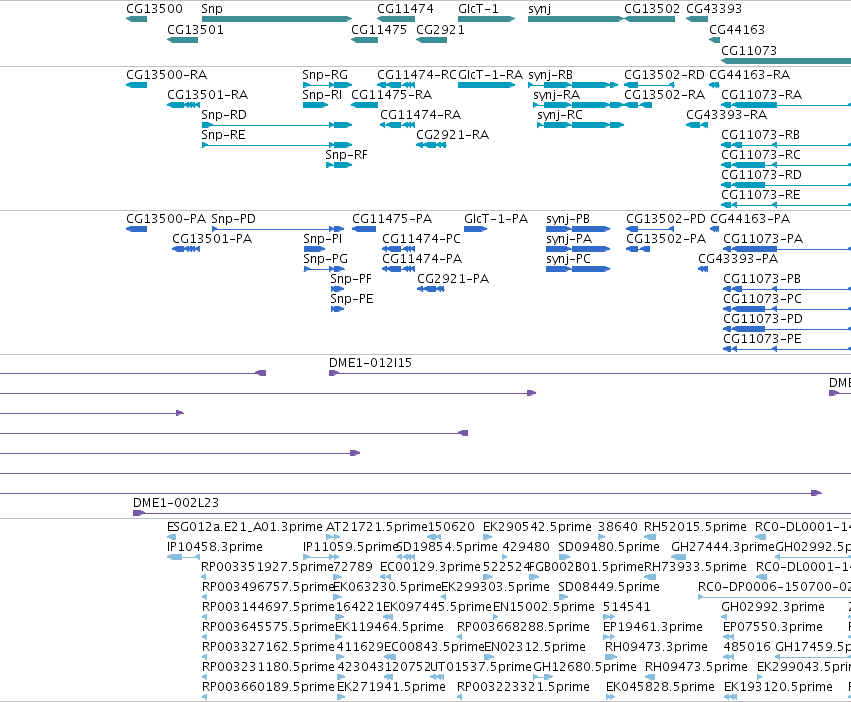851x702 pixels.
Task: Click the CG13500-PA protein label
Action: [x=166, y=219]
